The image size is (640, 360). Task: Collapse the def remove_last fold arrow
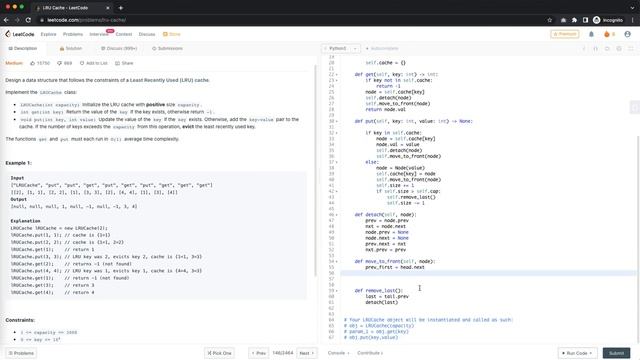[x=336, y=291]
